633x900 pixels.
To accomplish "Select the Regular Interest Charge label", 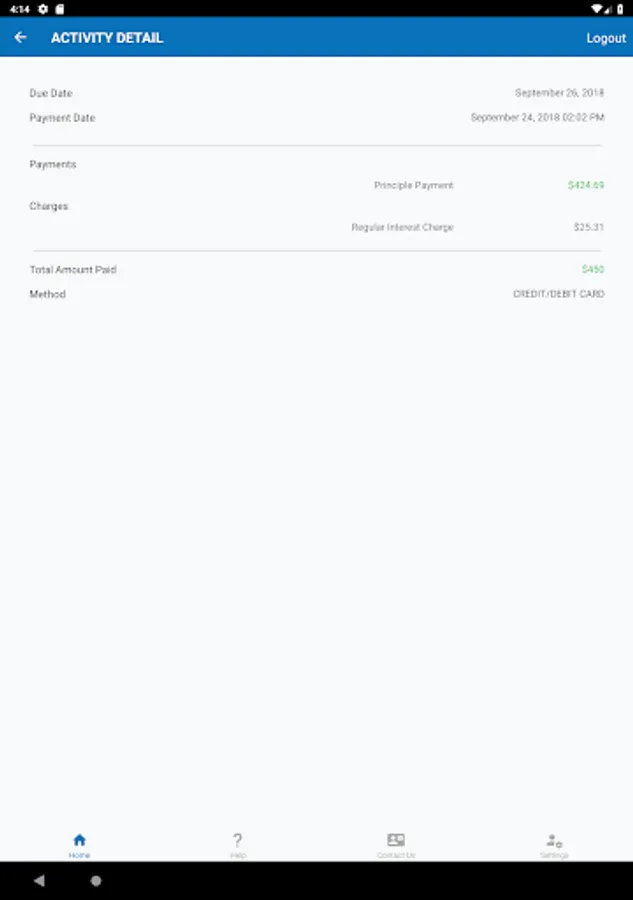I will pos(402,227).
